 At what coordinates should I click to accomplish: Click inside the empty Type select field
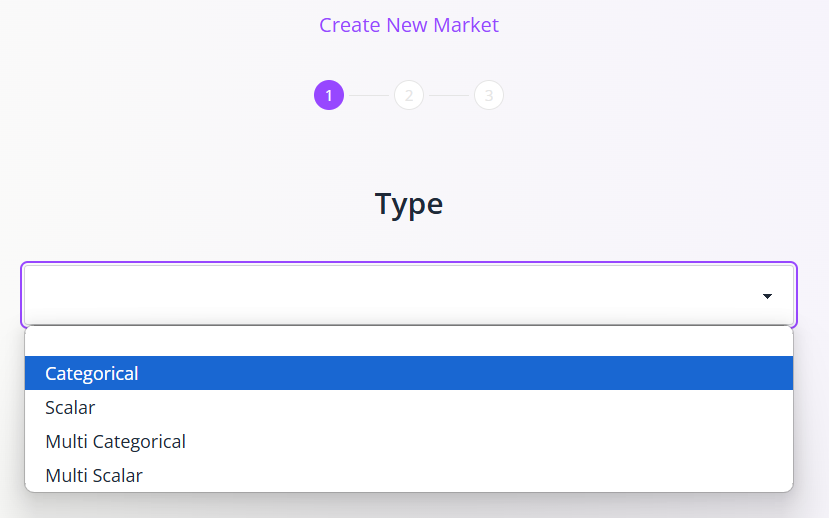(409, 295)
